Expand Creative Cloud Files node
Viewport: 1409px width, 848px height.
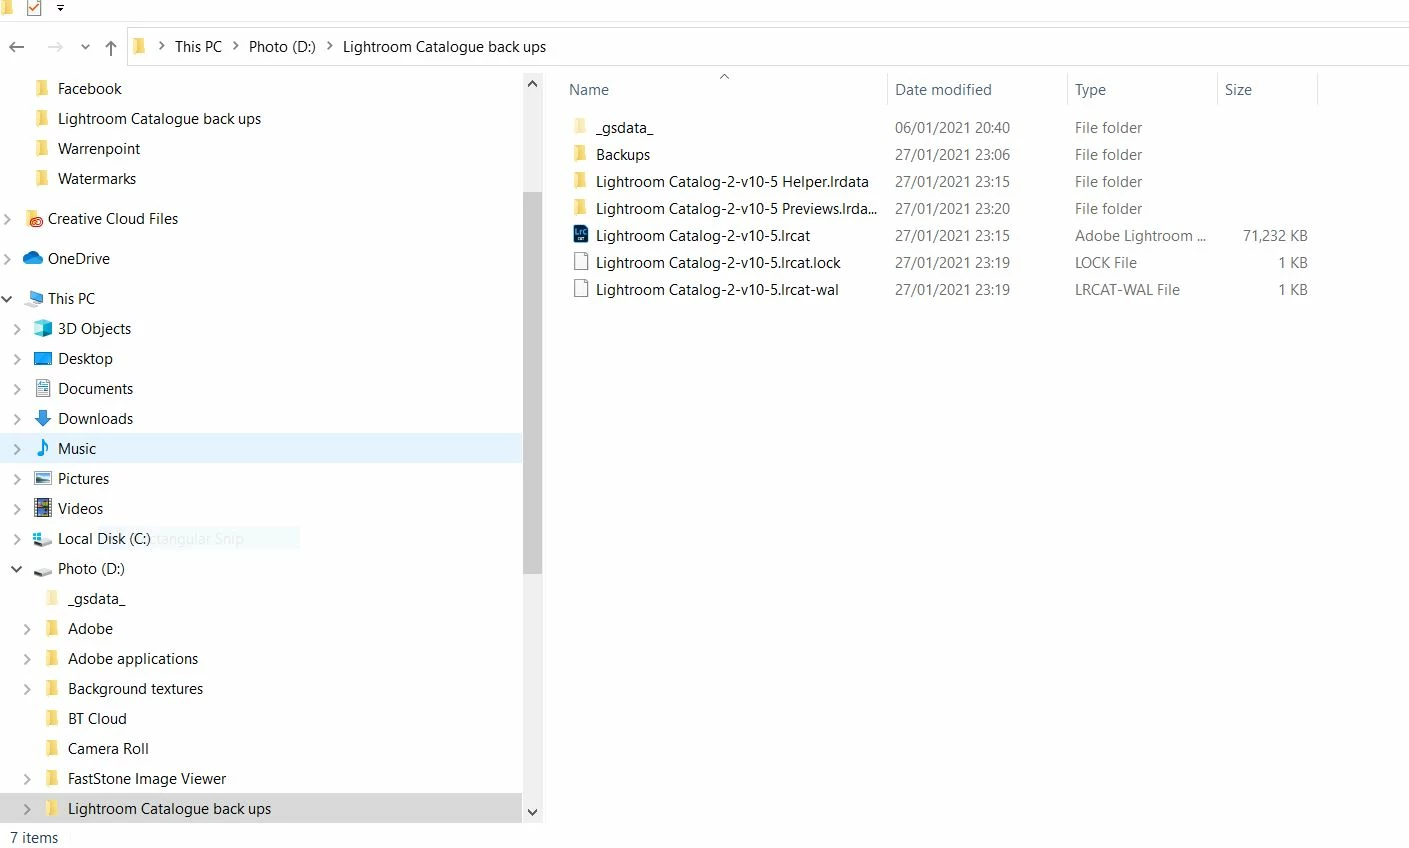(x=8, y=219)
